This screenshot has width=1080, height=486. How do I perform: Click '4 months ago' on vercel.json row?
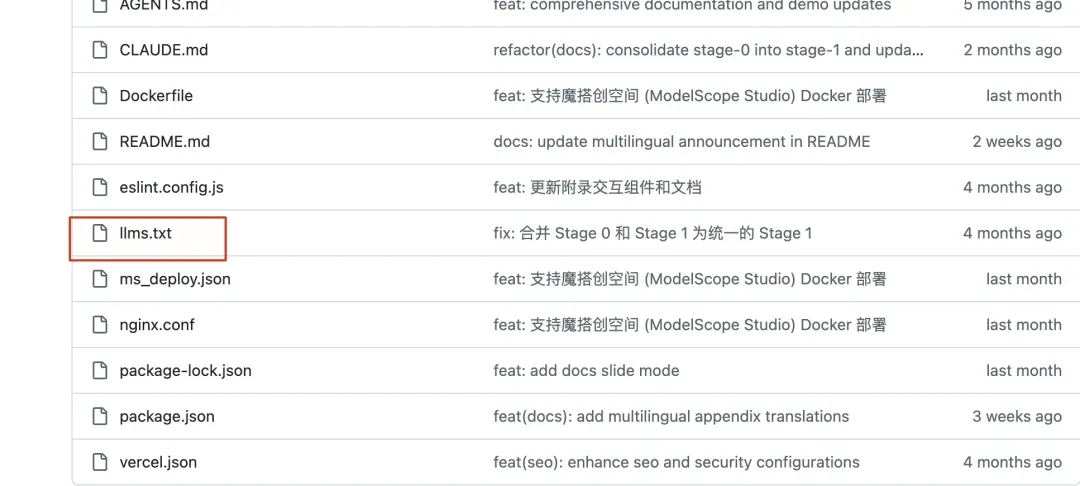(1012, 463)
